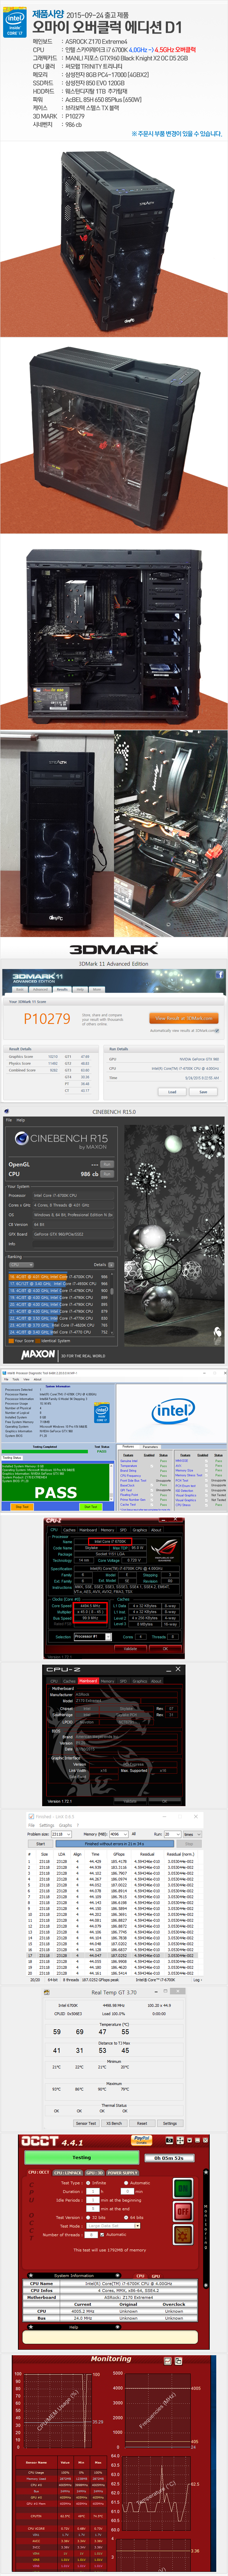This screenshot has width=228, height=2576.
Task: Open the Results tab in 3DMark 11
Action: coord(62,989)
